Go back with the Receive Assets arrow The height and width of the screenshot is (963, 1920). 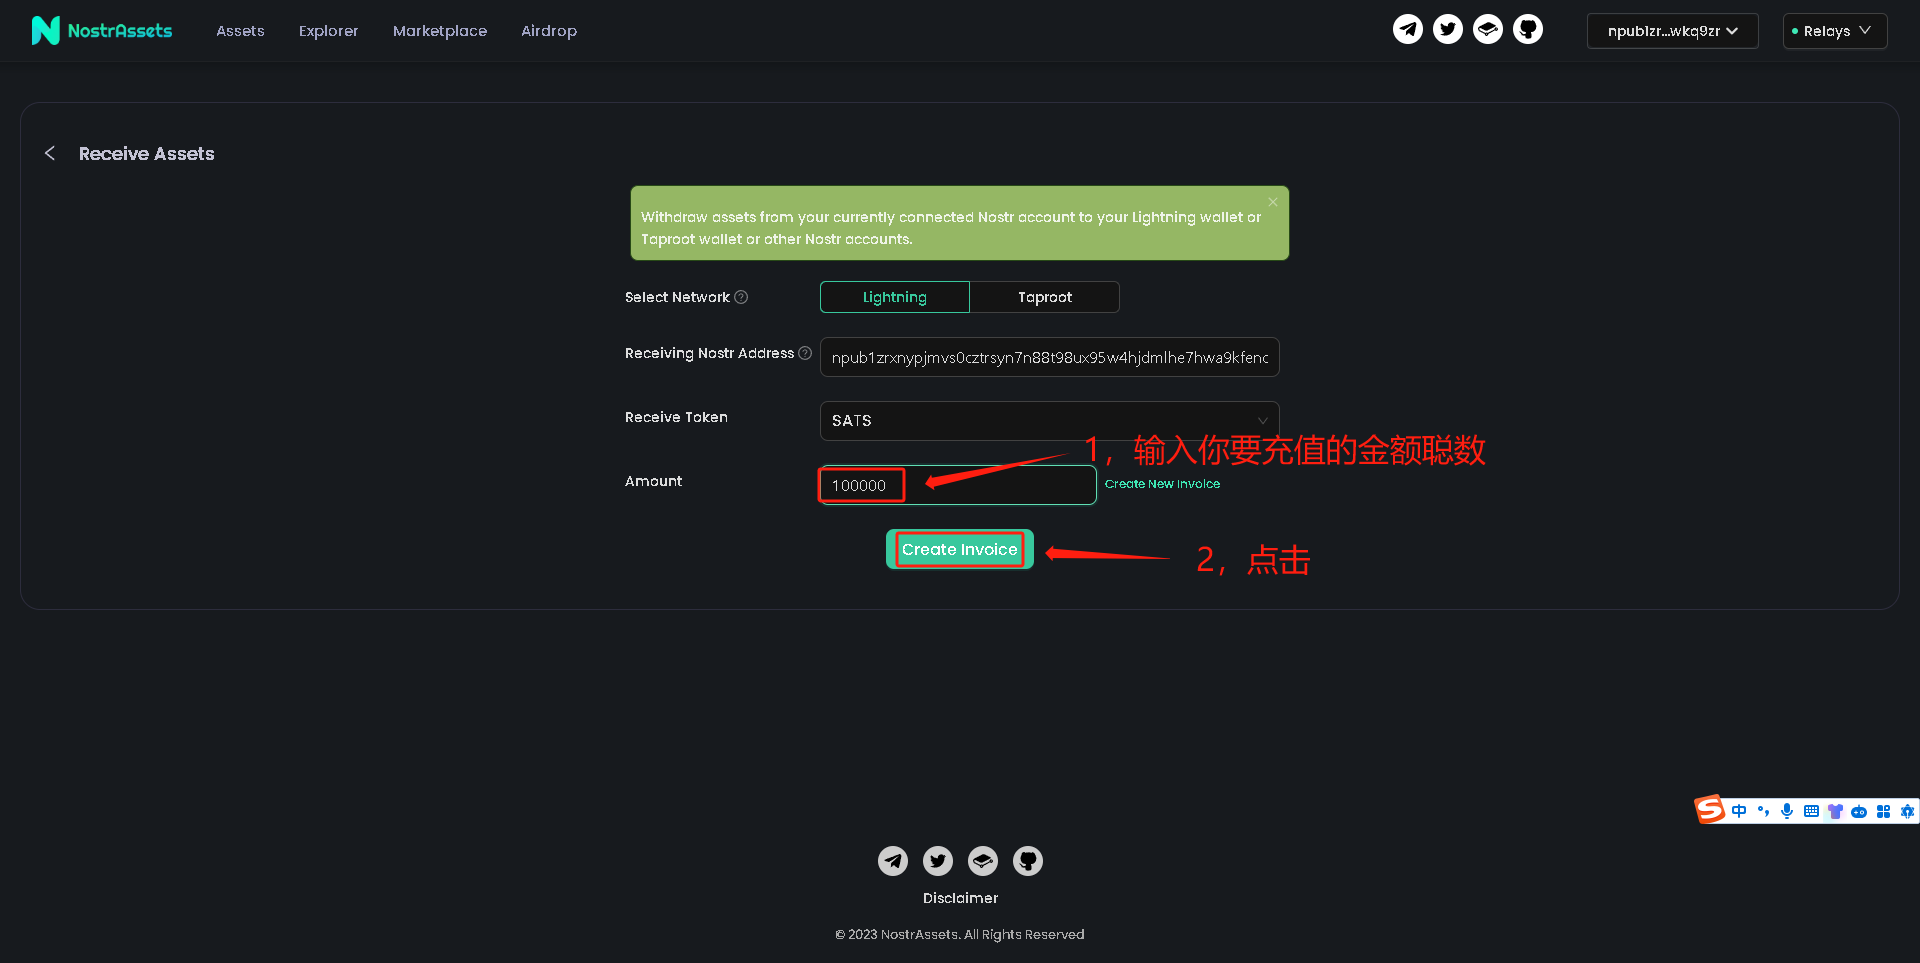coord(50,153)
